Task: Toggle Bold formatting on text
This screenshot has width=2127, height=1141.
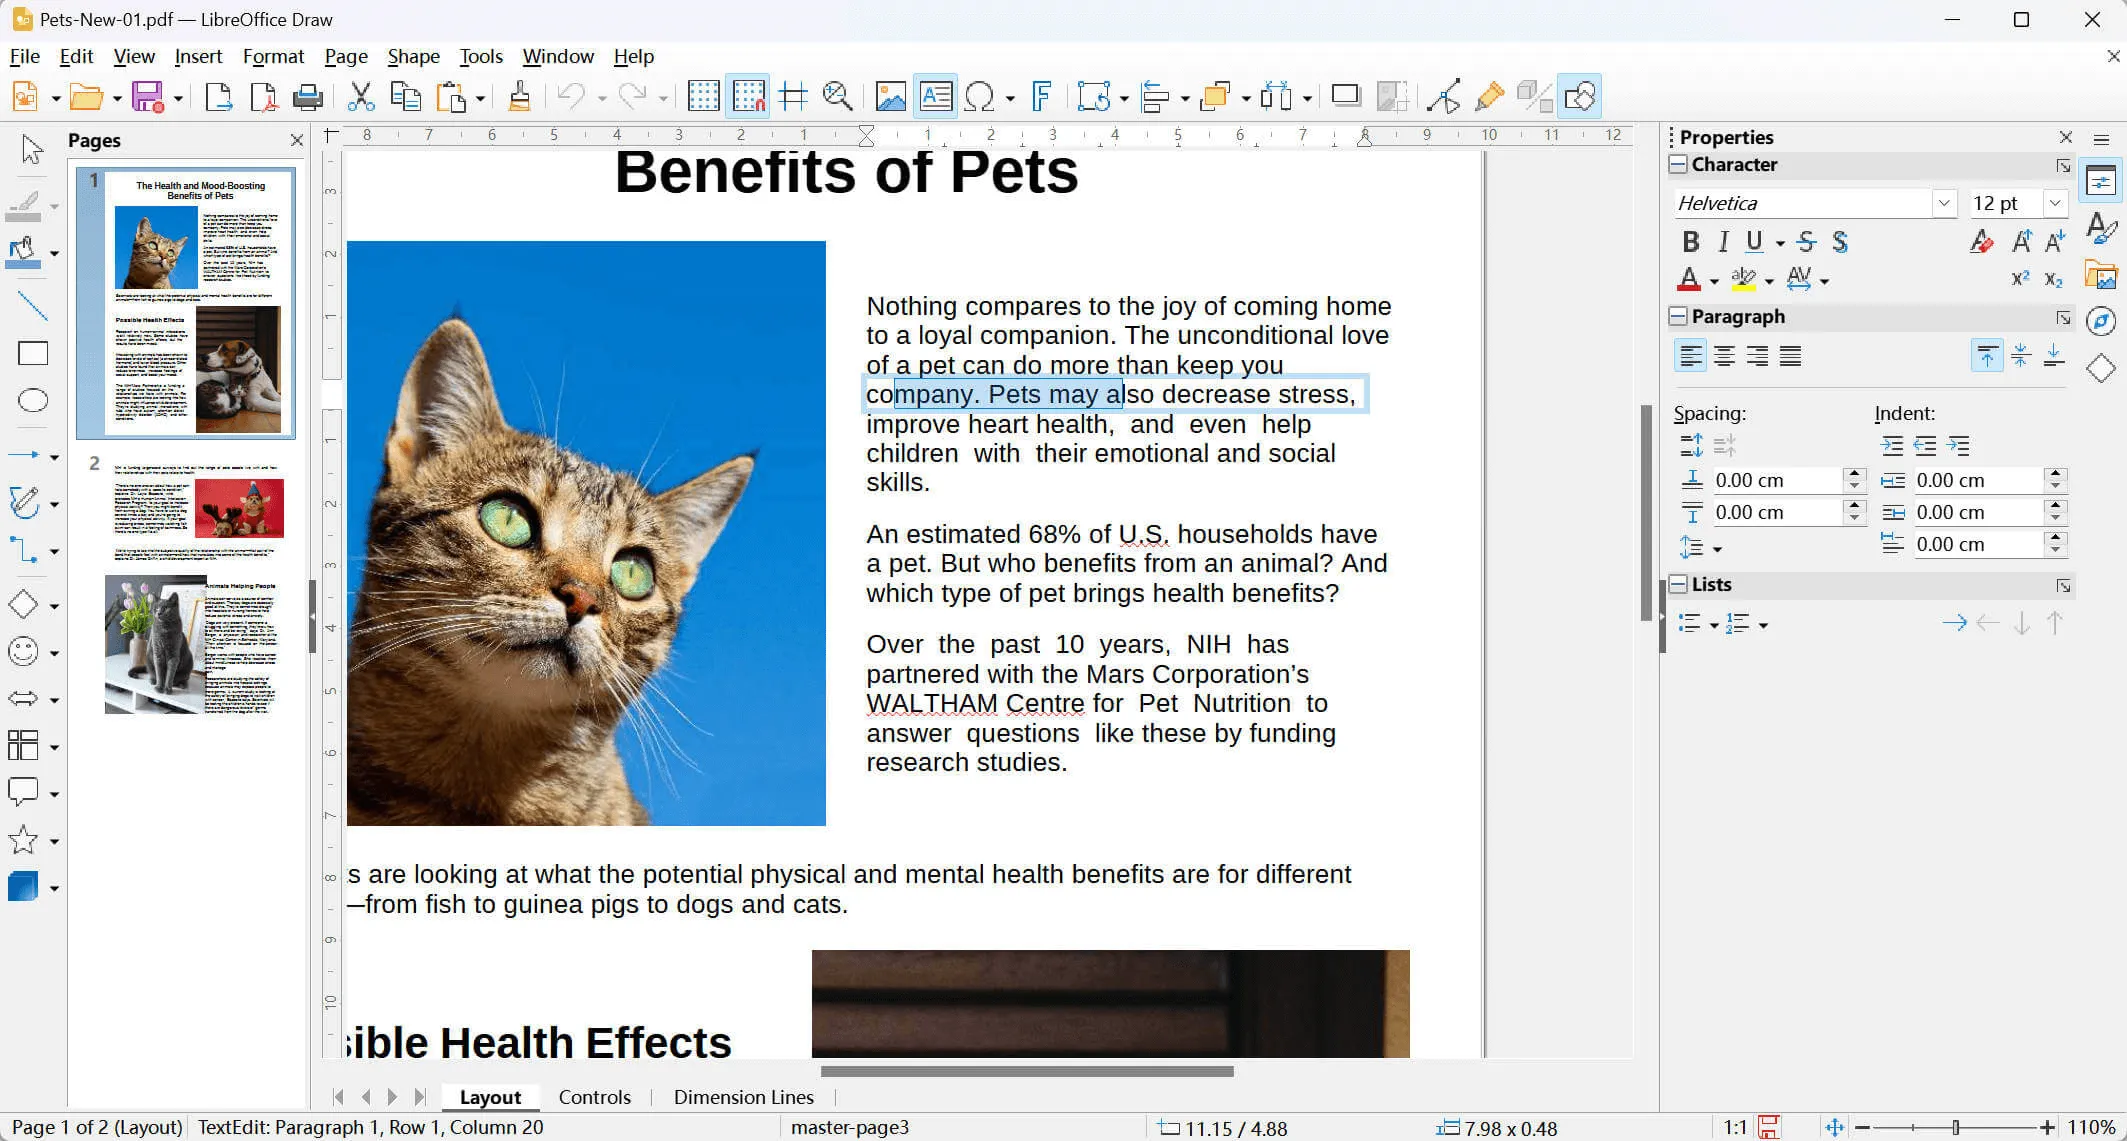Action: click(x=1690, y=241)
